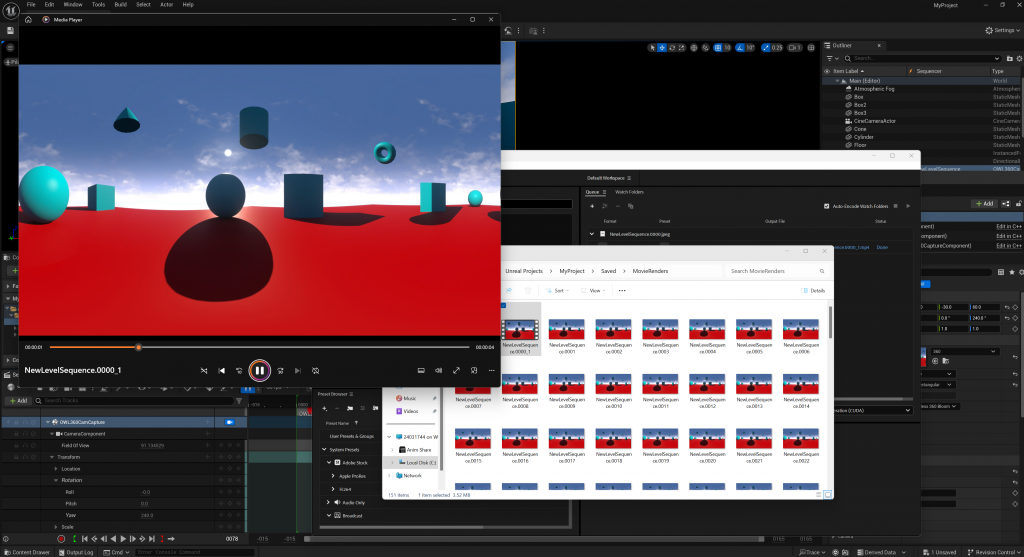Viewport: 1024px width, 557px height.
Task: Switch to Watch Folders tab in encoder
Action: click(x=629, y=192)
